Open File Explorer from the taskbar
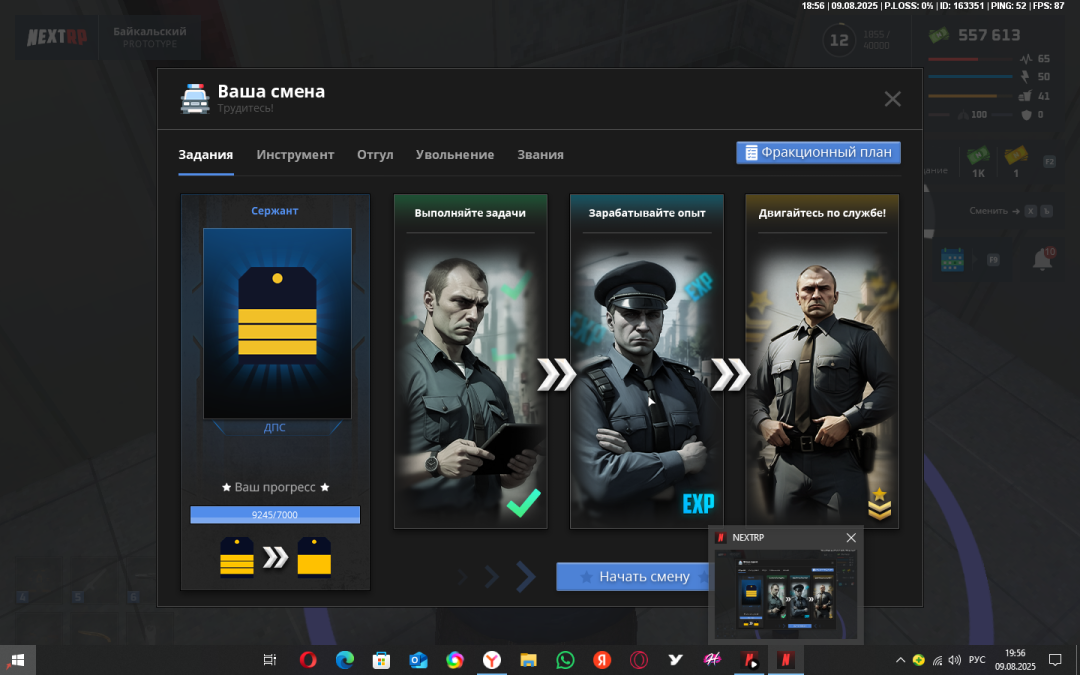Viewport: 1080px width, 675px height. [528, 660]
